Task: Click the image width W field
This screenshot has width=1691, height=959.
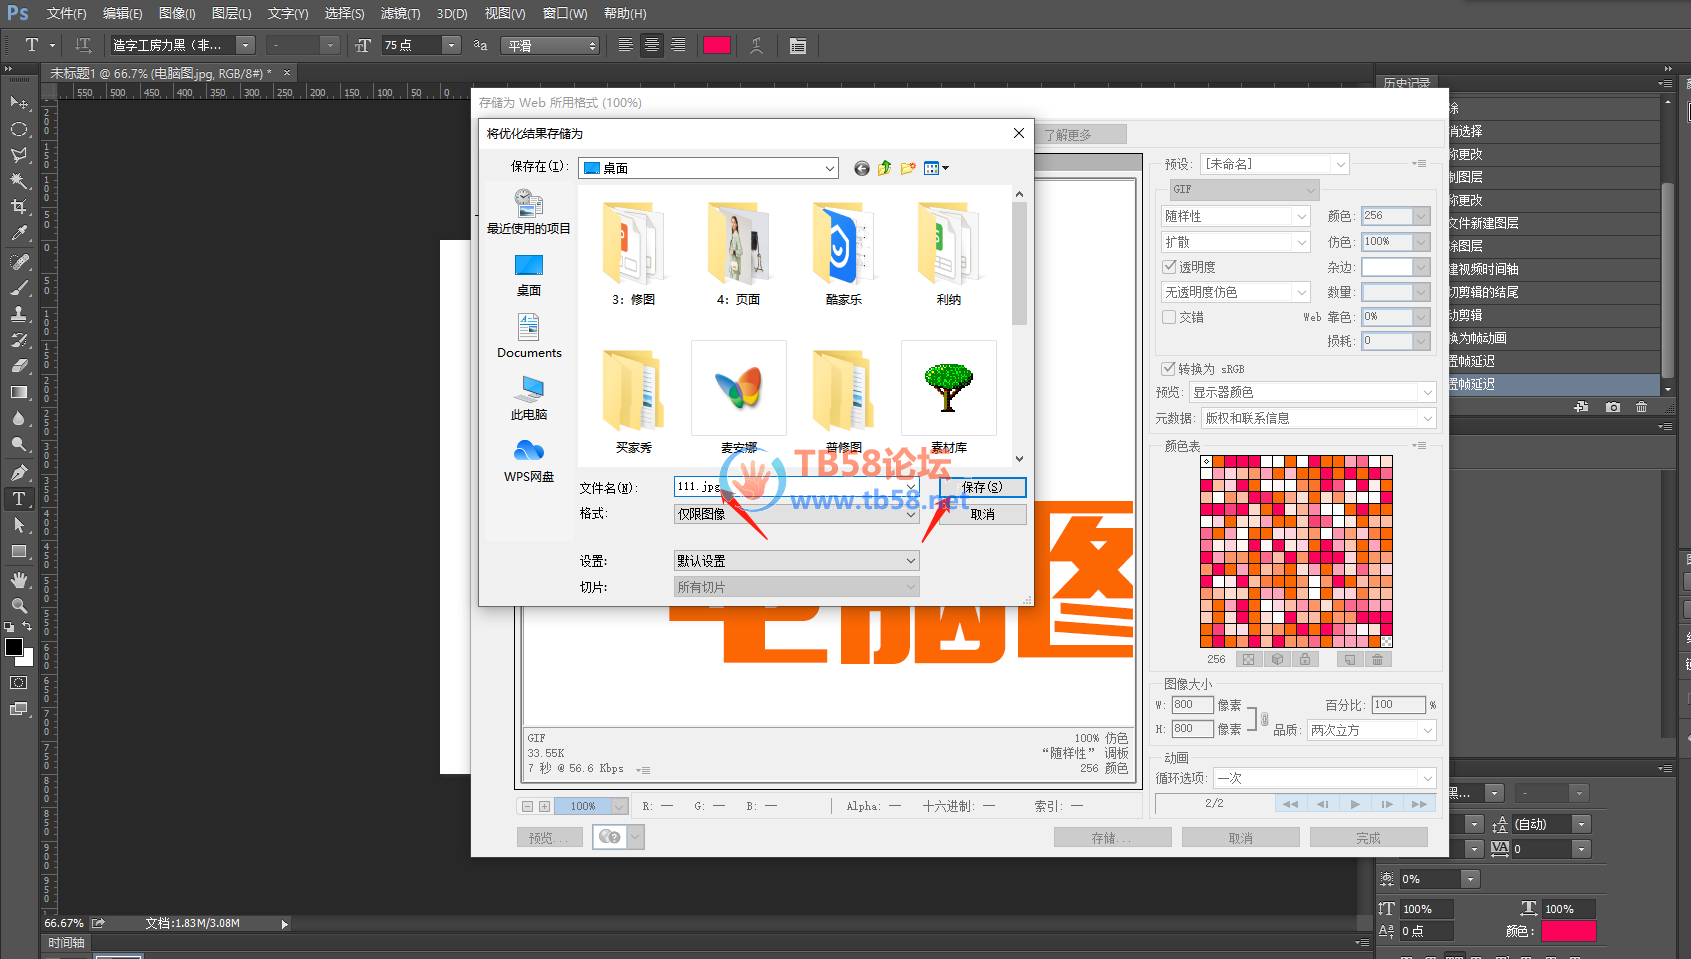Action: click(1193, 705)
